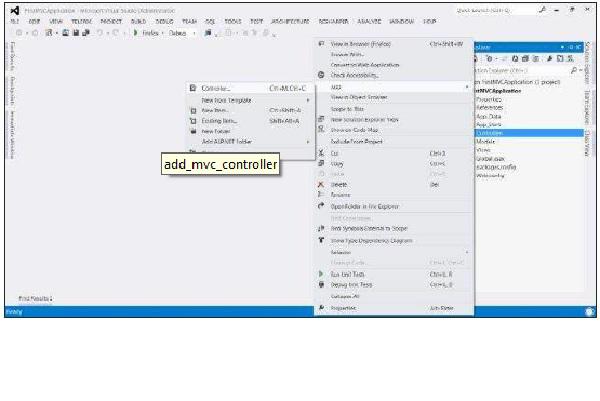
Task: Click the Copy icon in context menu
Action: [x=321, y=163]
